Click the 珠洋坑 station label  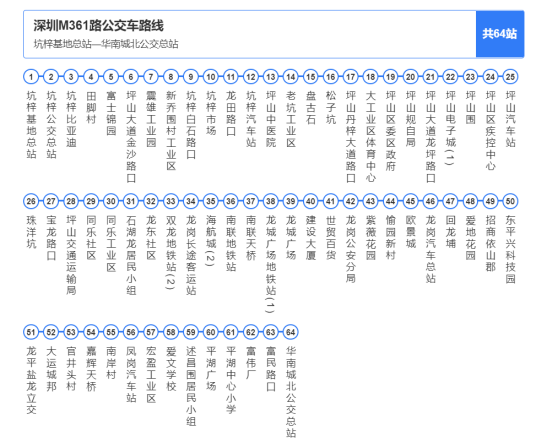[31, 232]
